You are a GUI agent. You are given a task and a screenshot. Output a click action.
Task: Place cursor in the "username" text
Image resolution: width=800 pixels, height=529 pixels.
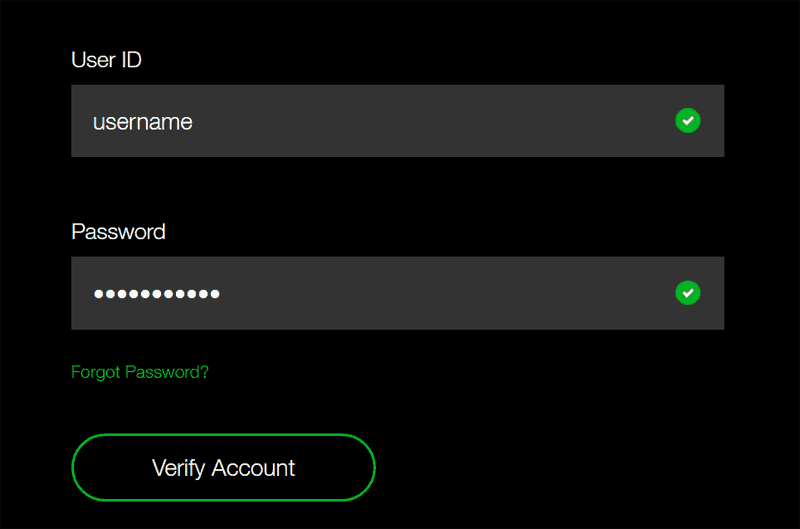142,122
